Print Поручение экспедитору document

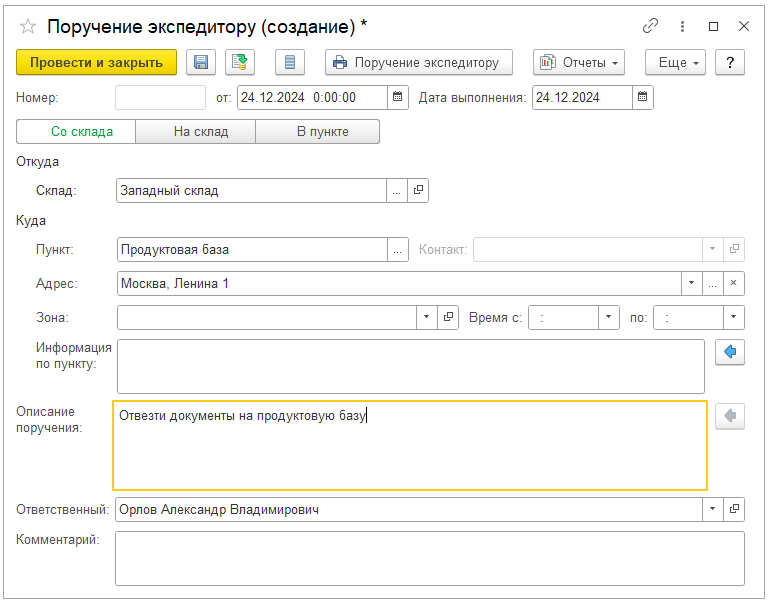pyautogui.click(x=418, y=62)
